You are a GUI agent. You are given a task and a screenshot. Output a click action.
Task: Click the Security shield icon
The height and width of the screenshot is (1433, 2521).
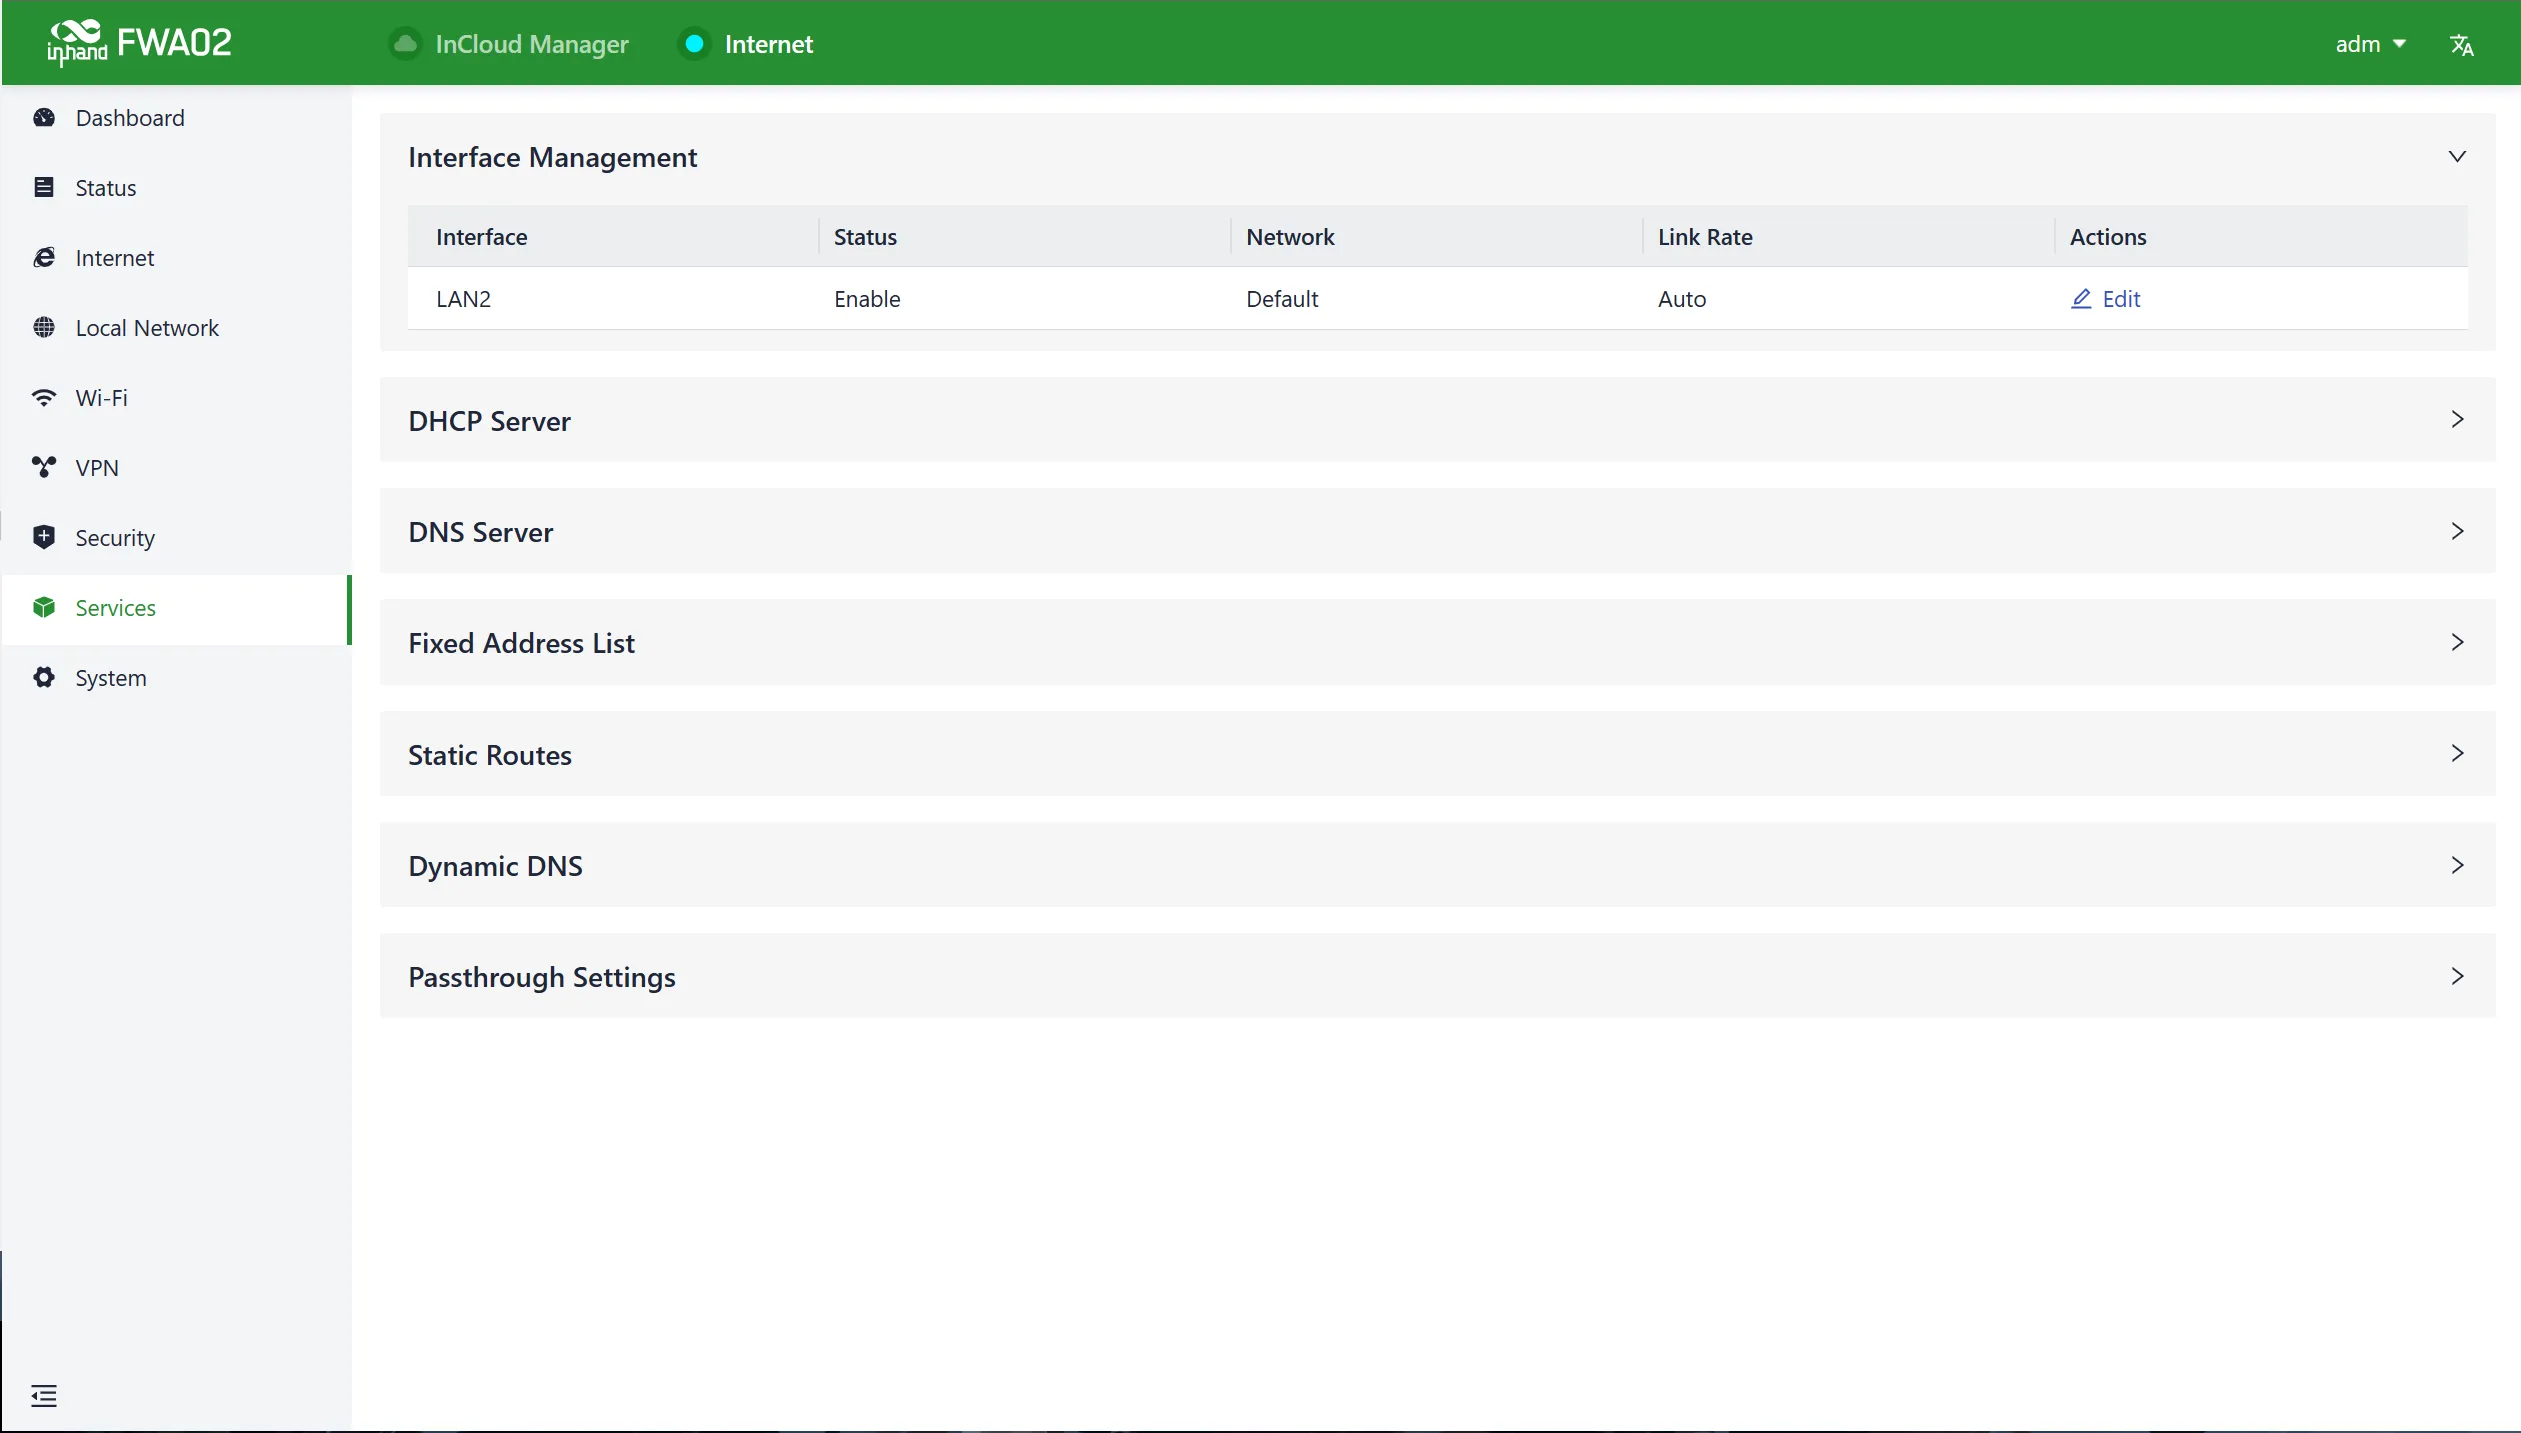point(44,537)
